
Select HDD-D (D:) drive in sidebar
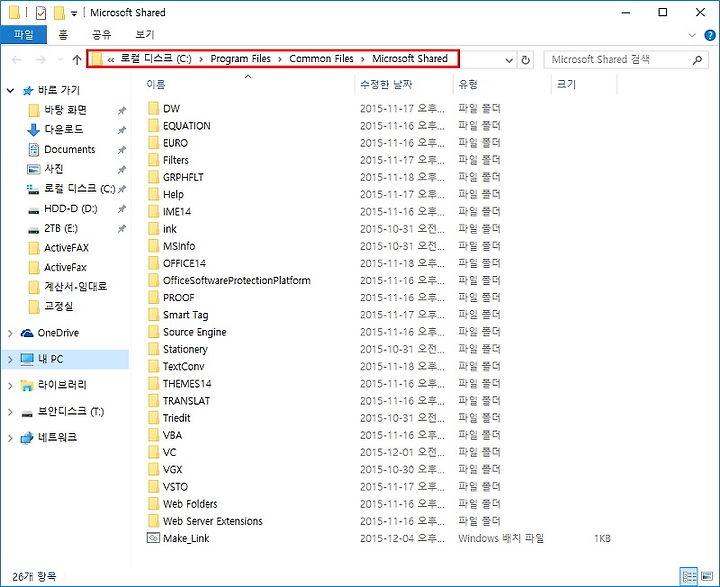(70, 209)
